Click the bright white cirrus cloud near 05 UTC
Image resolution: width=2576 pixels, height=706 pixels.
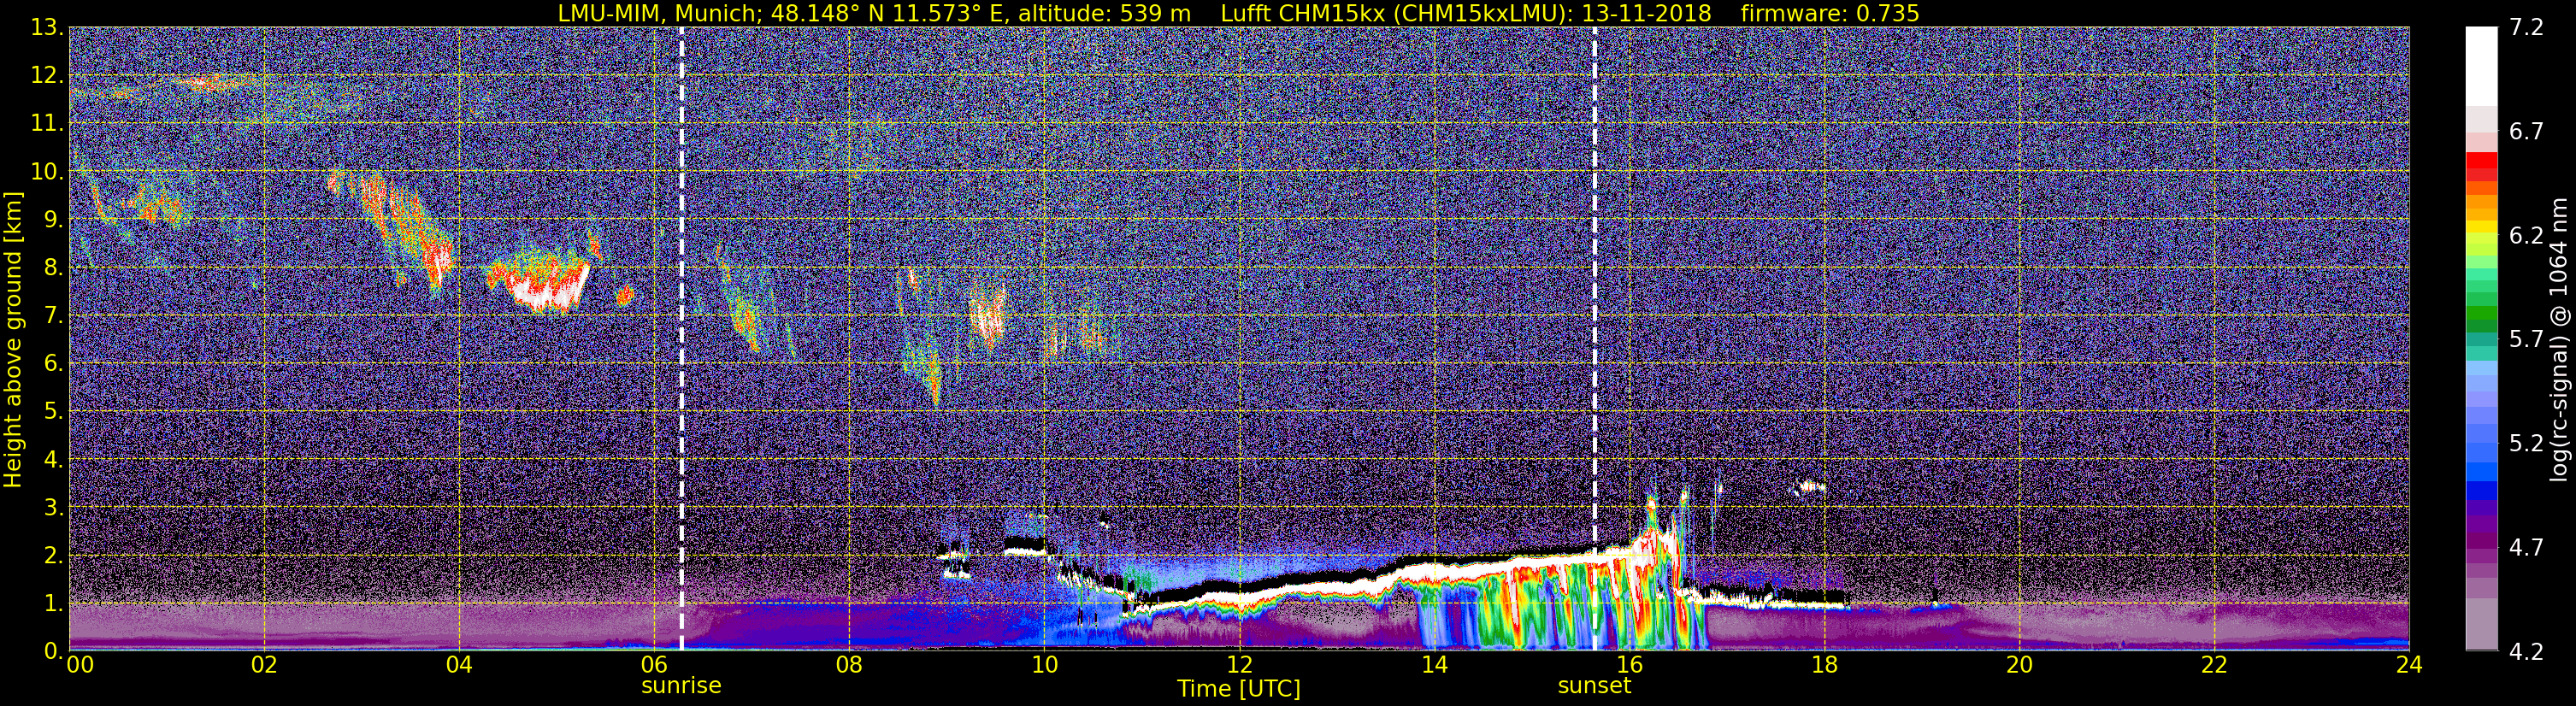point(543,288)
